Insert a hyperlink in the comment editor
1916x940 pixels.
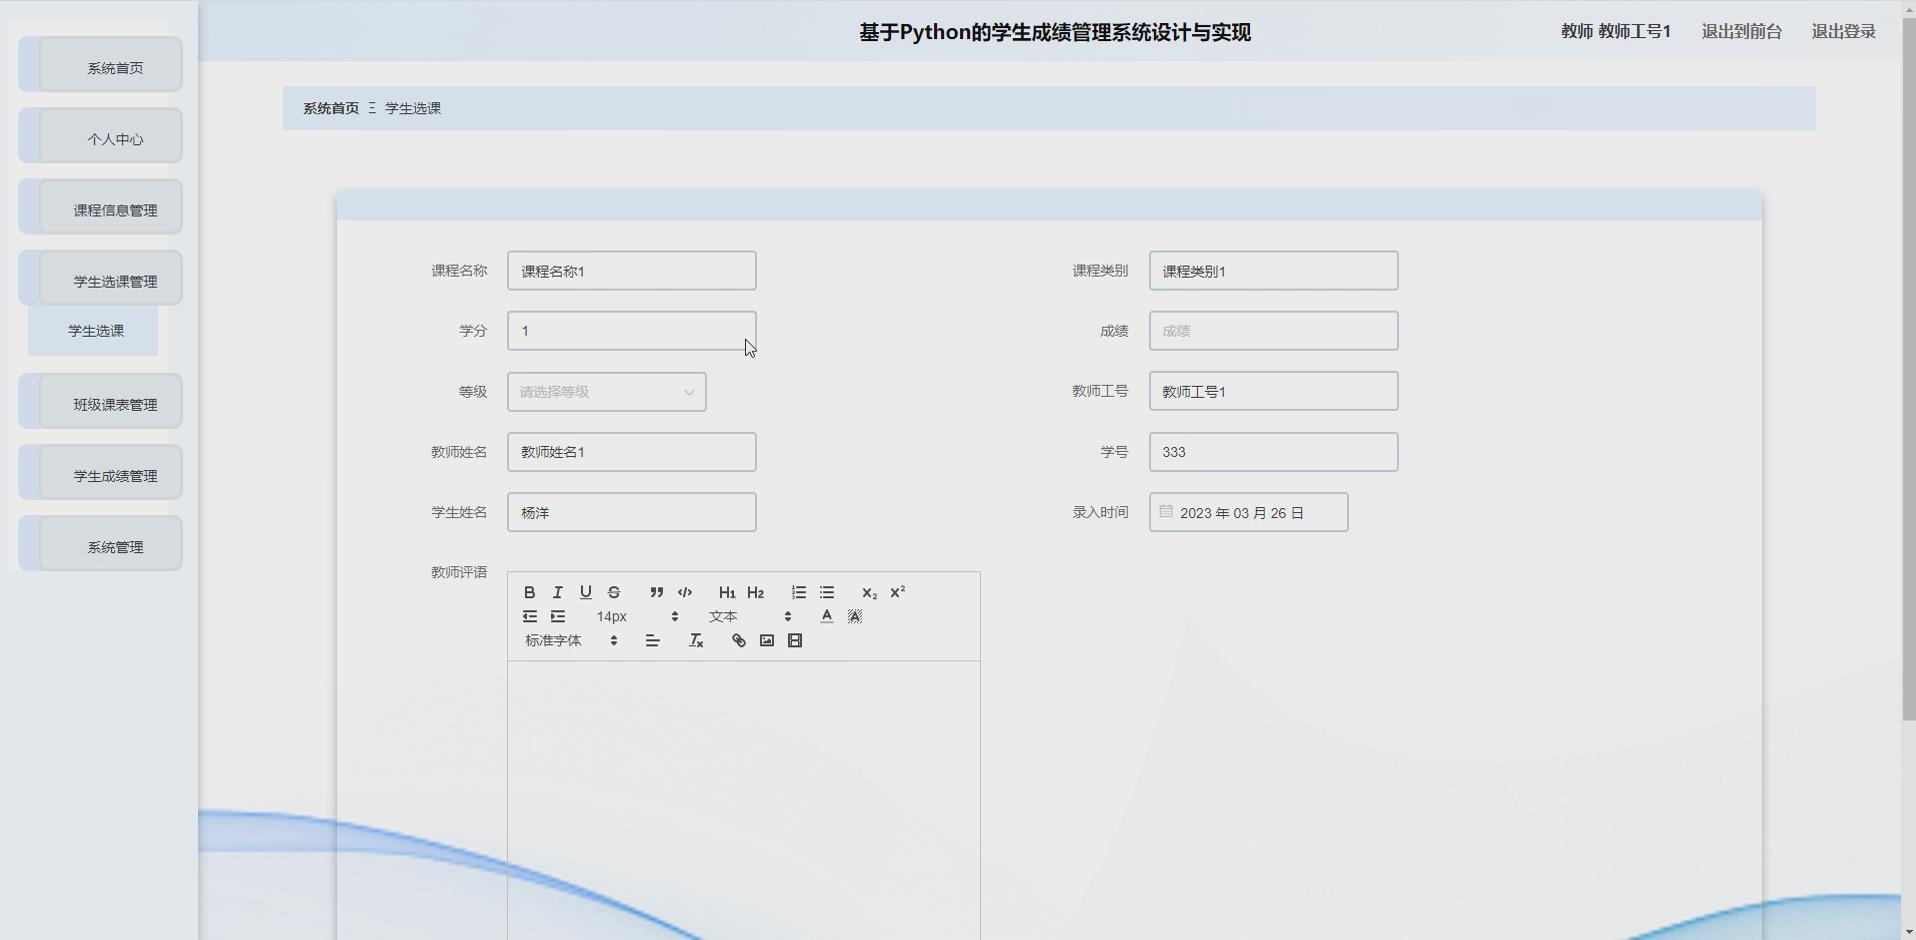pos(738,640)
